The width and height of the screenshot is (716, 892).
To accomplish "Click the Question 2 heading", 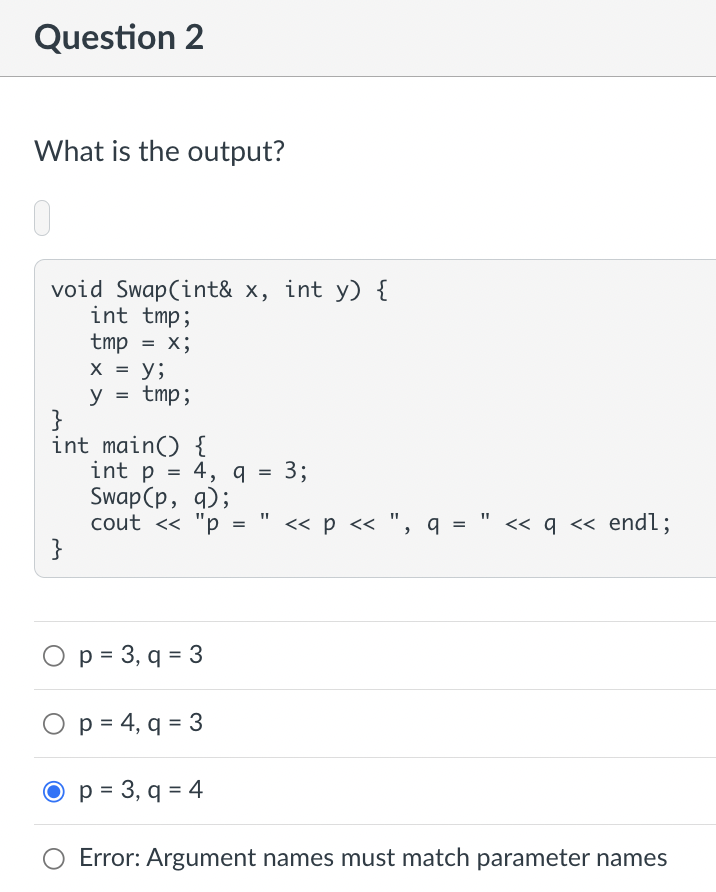I will pos(118,37).
